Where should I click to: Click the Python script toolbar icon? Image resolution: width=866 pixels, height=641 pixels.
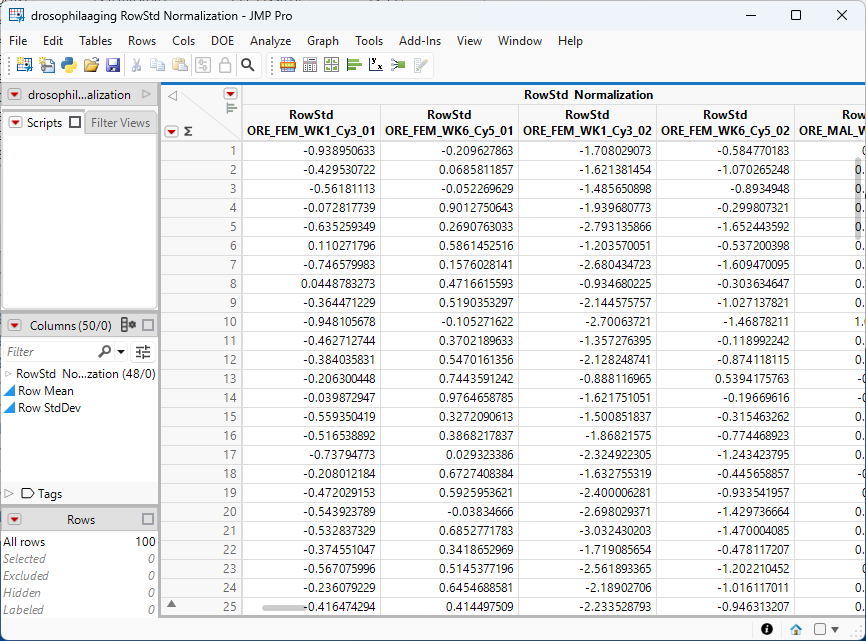[x=69, y=64]
